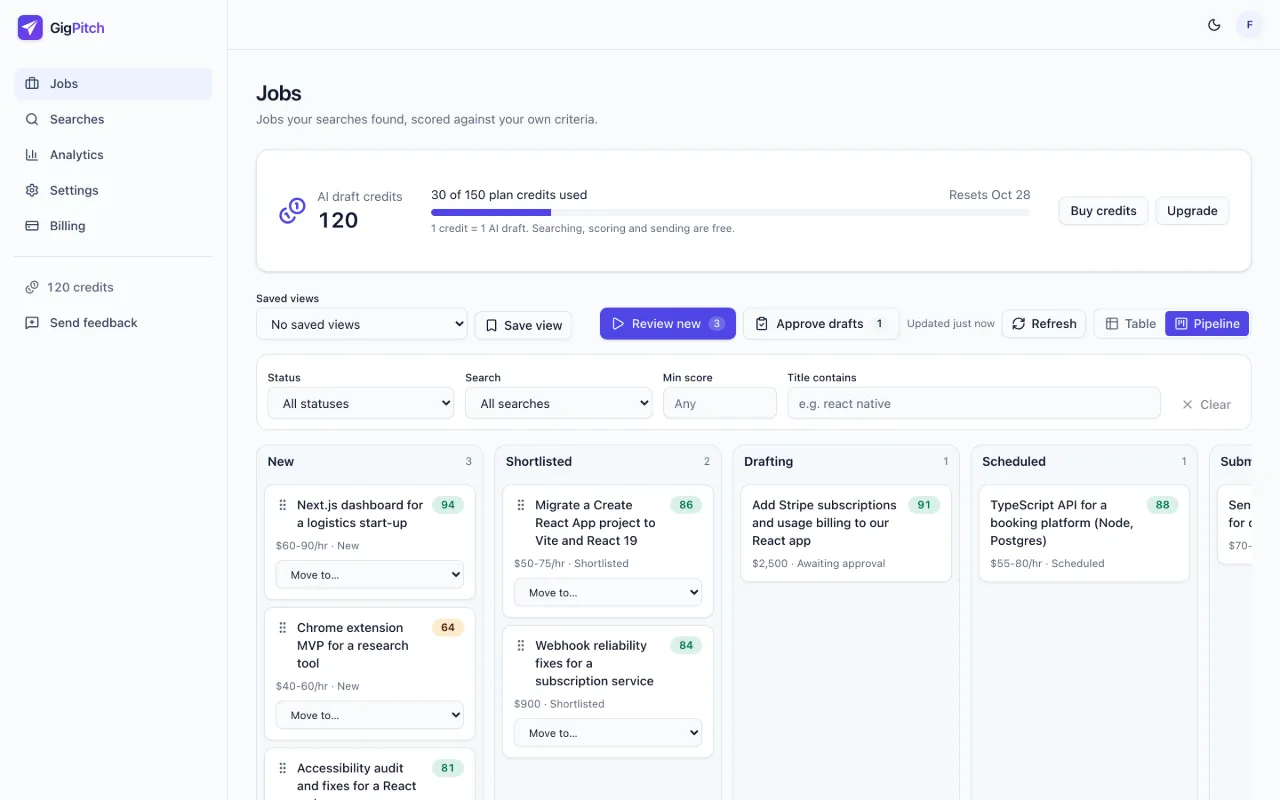Click the 'Updated just now' status text
This screenshot has width=1280, height=800.
pos(951,324)
